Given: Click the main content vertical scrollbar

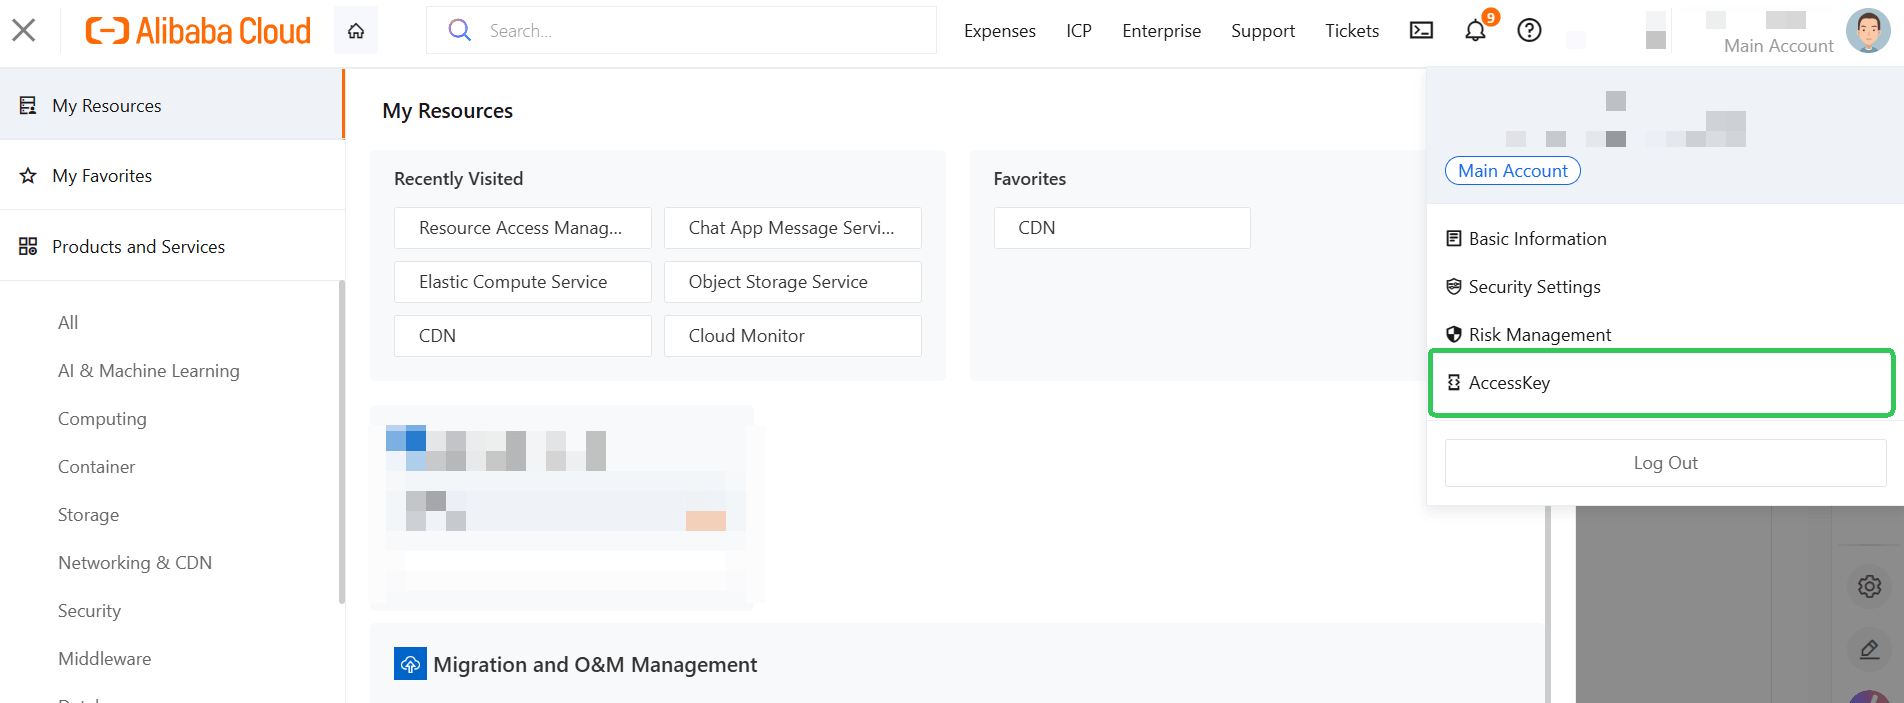Looking at the screenshot, I should tap(1548, 604).
